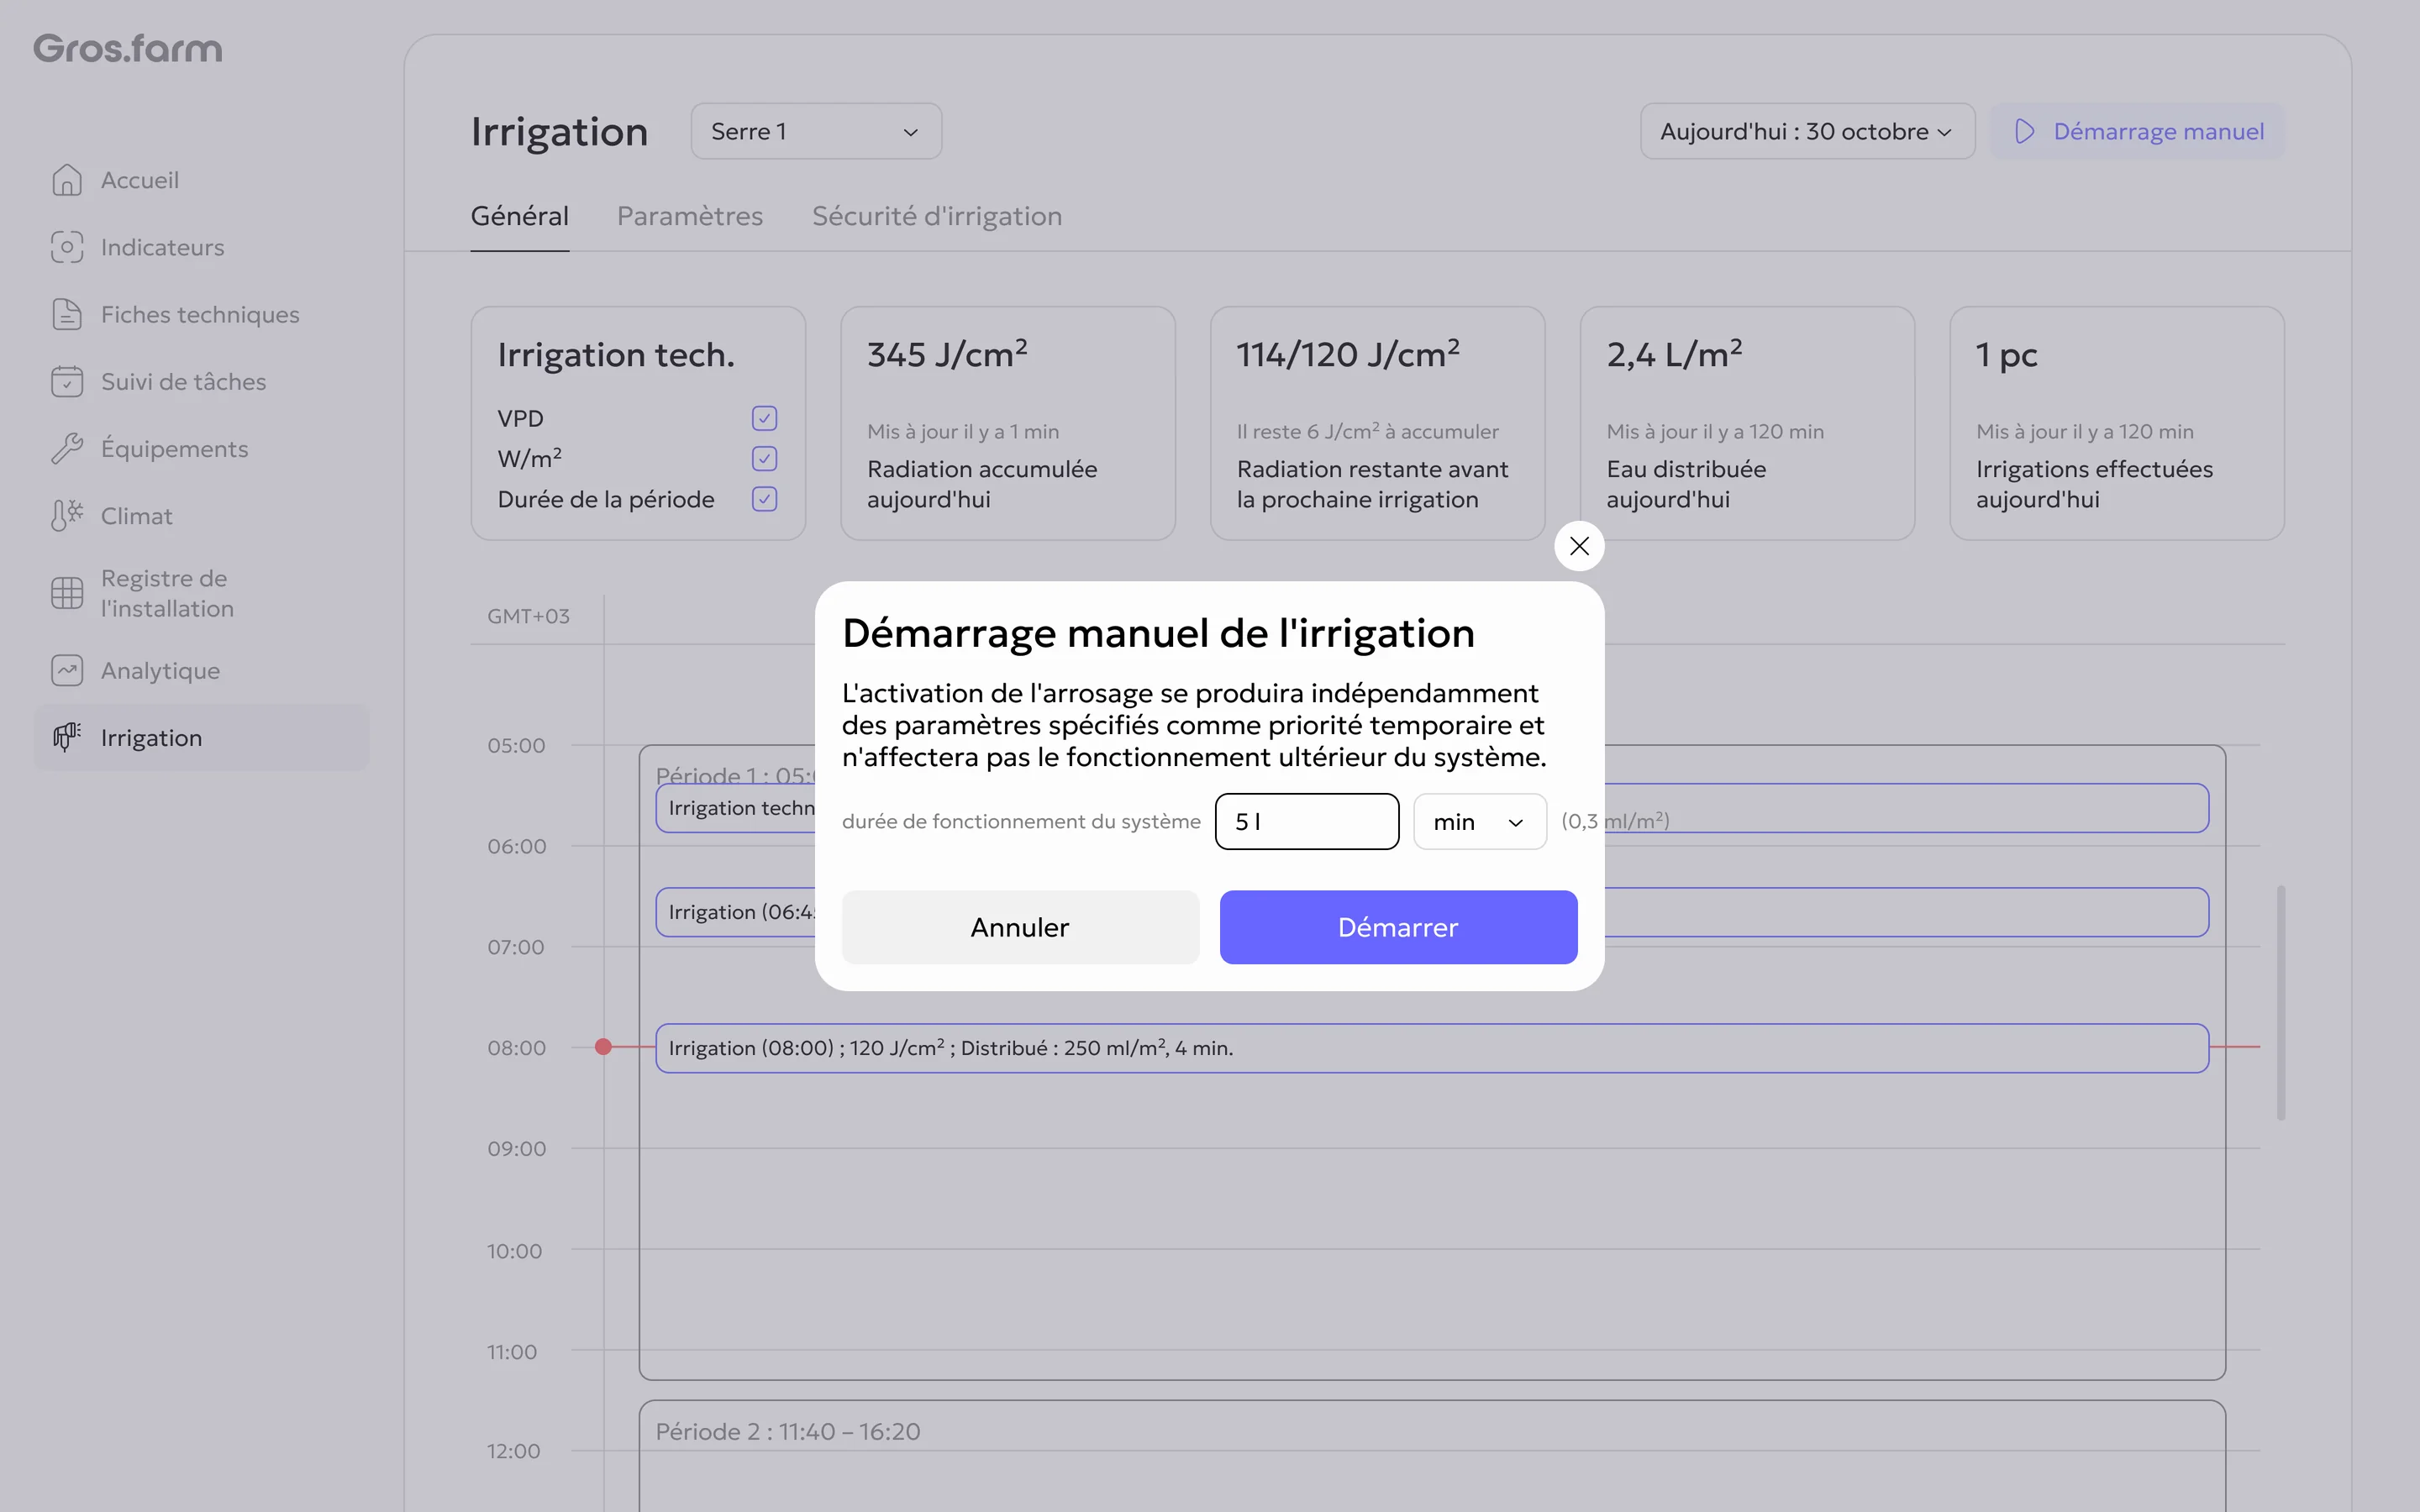Click the Annuler button

coord(1020,927)
